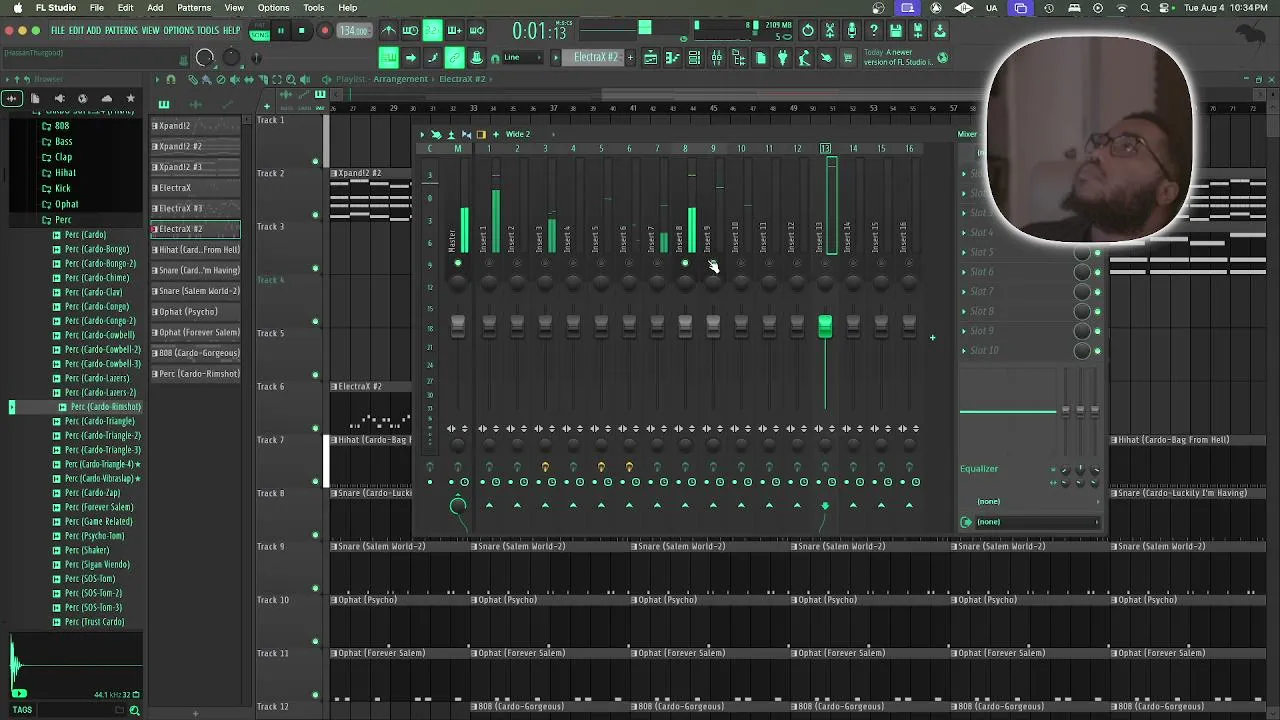1280x720 pixels.
Task: Toggle typing keyboard to piano
Action: [388, 58]
